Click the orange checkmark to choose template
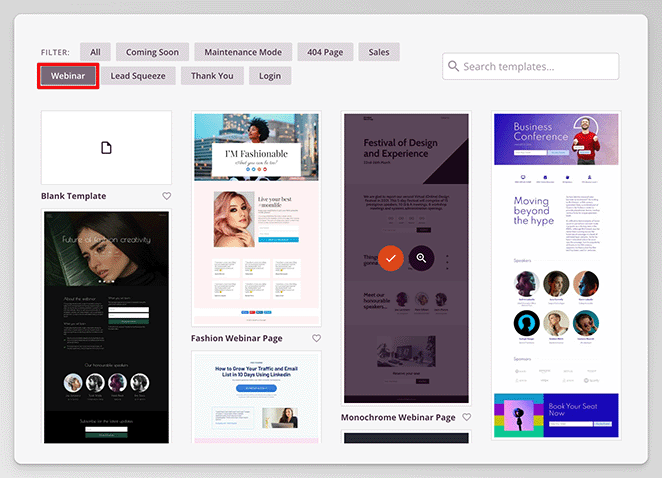Image resolution: width=662 pixels, height=478 pixels. 392,258
